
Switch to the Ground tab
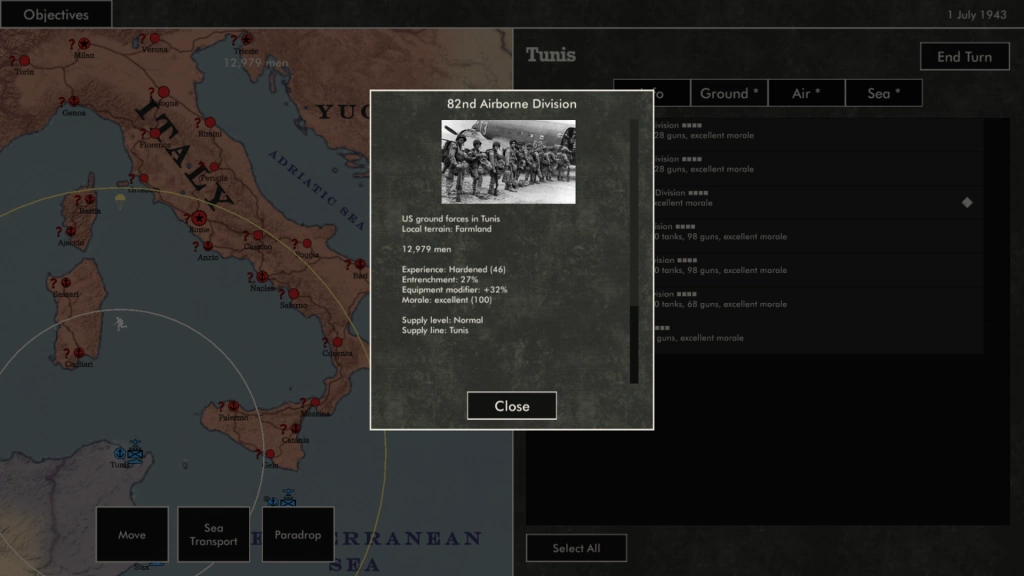click(x=729, y=93)
